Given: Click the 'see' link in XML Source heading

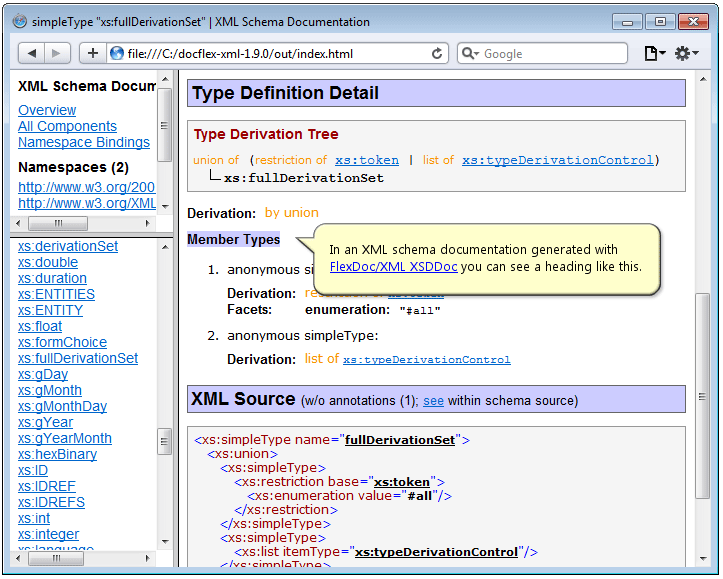Looking at the screenshot, I should [433, 401].
